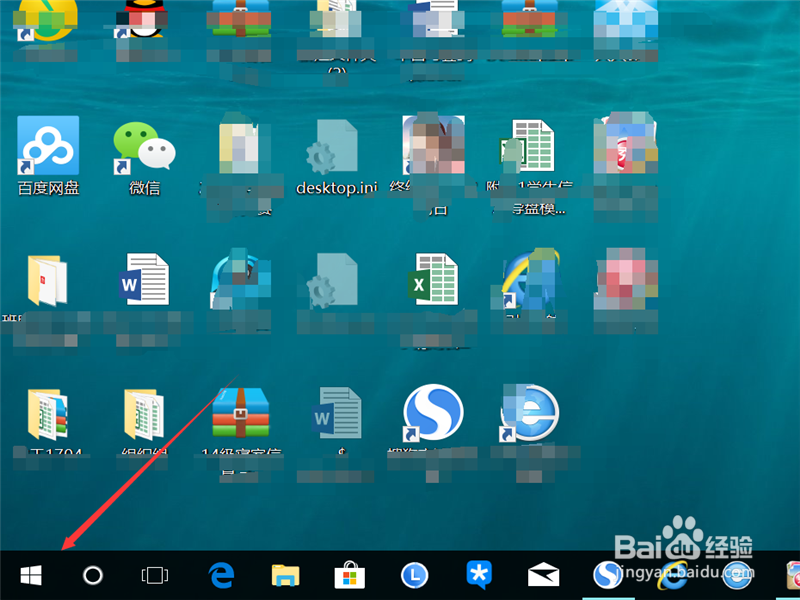This screenshot has height=600, width=800.
Task: Select the folder containing a red document
Action: pyautogui.click(x=47, y=280)
